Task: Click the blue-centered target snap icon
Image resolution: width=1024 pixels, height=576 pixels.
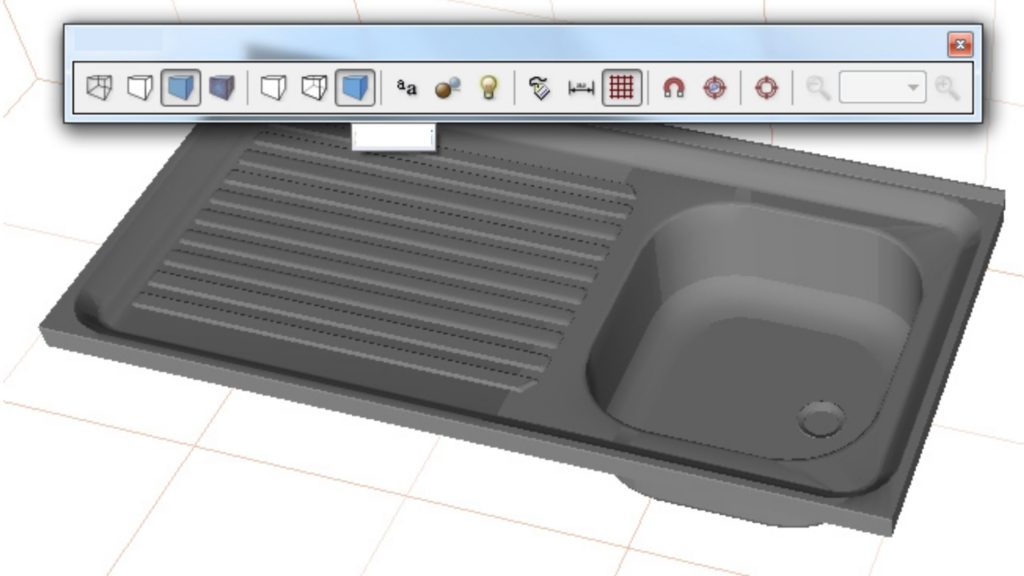Action: point(714,88)
